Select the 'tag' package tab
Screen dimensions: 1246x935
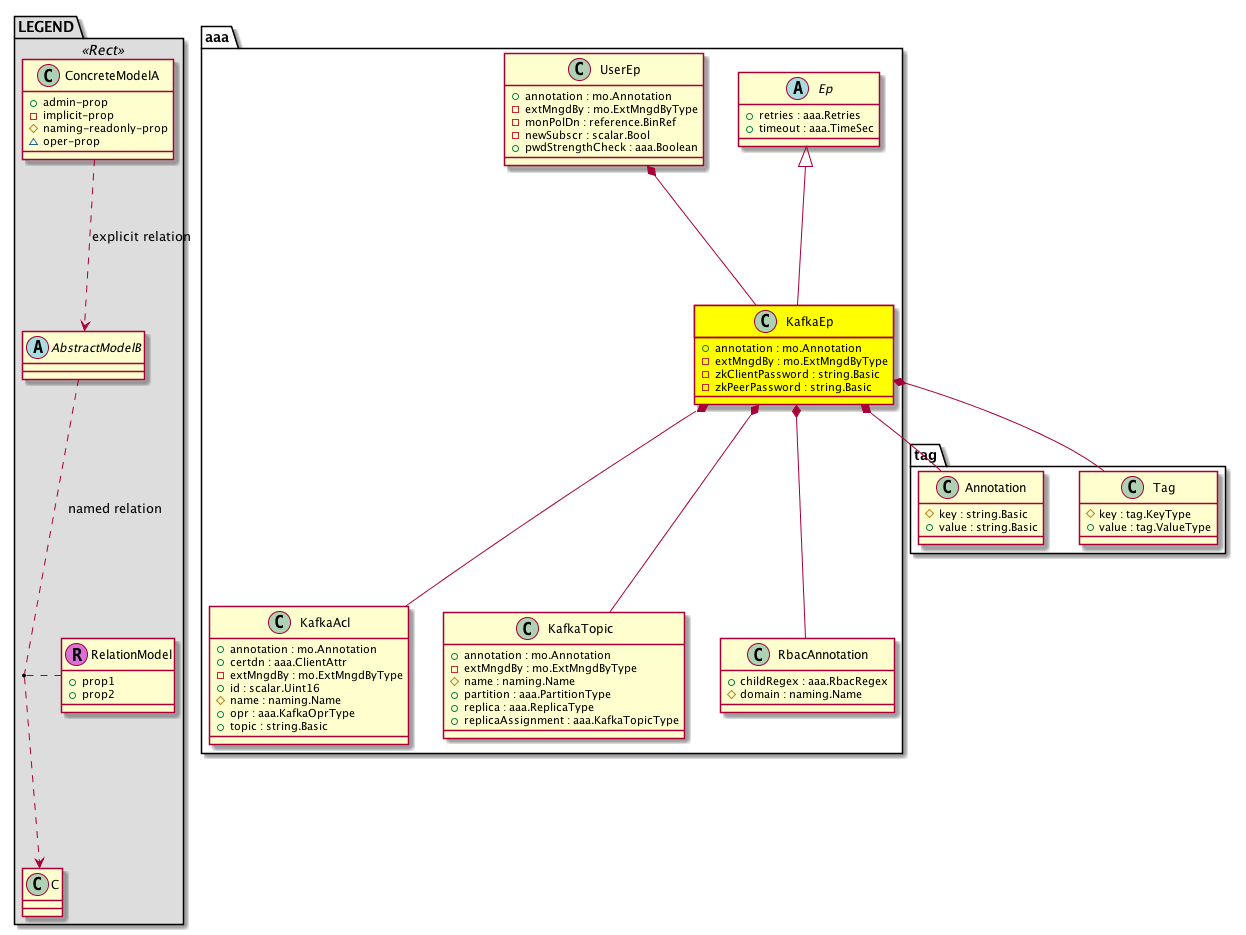925,455
